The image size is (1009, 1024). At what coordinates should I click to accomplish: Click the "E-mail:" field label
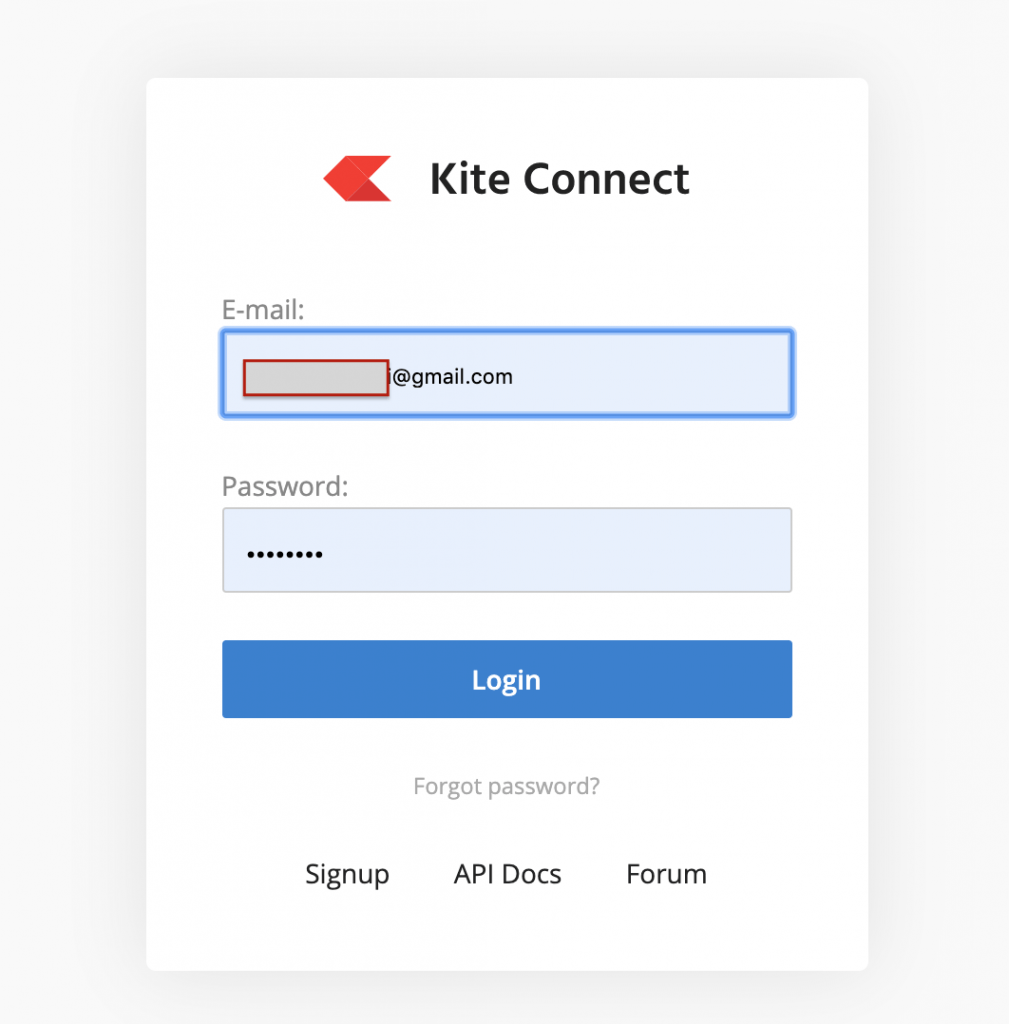263,310
